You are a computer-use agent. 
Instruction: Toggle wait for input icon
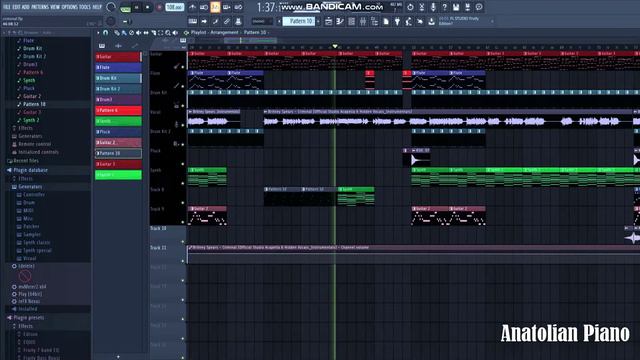click(x=204, y=7)
